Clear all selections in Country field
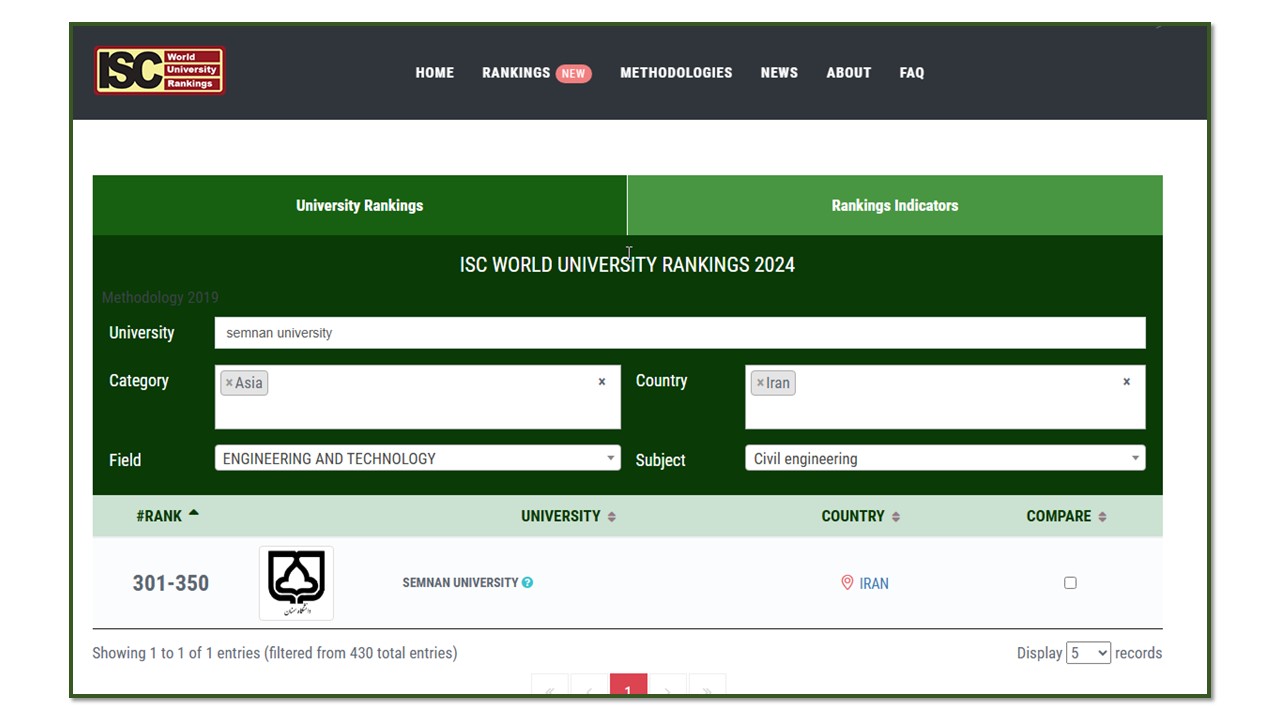1280x720 pixels. click(1126, 382)
